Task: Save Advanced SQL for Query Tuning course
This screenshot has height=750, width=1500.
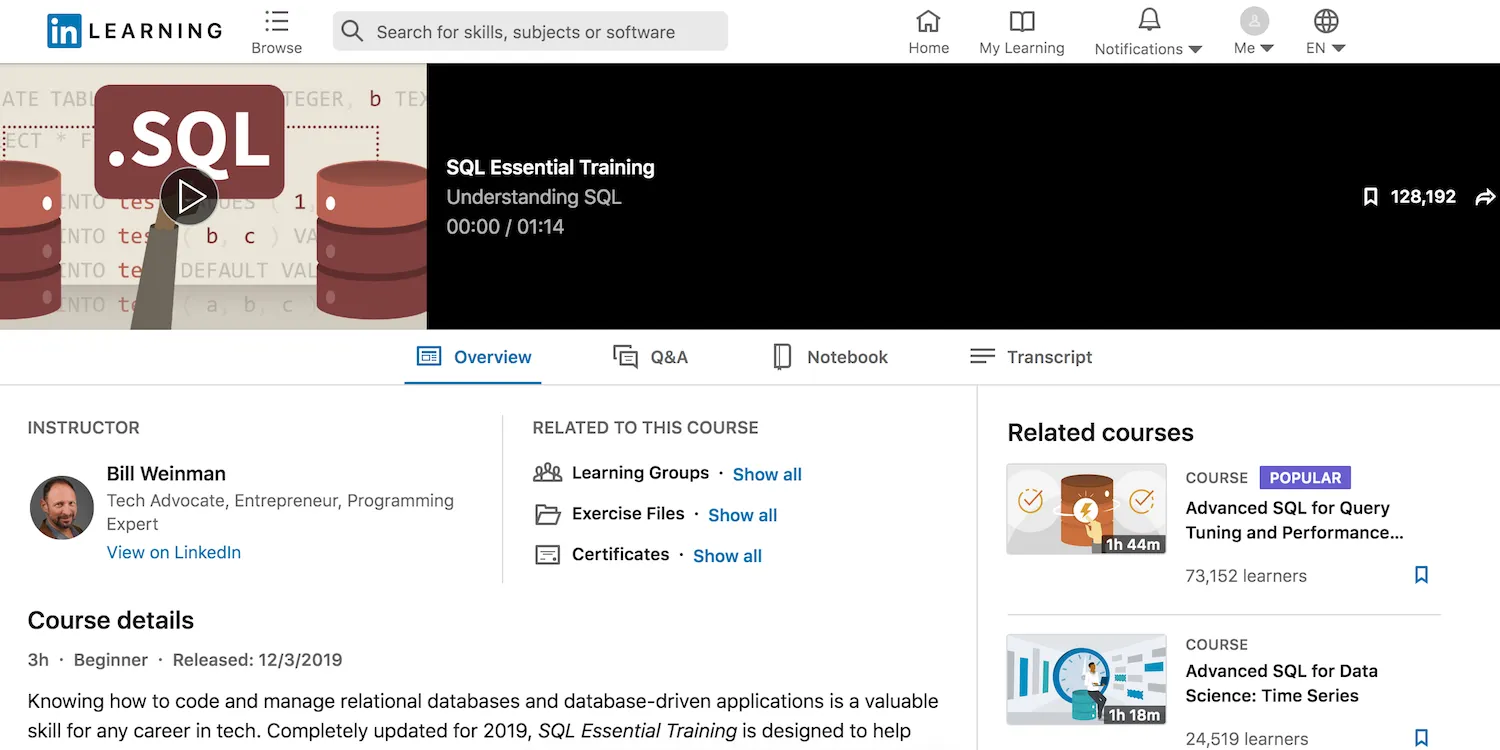Action: [1421, 575]
